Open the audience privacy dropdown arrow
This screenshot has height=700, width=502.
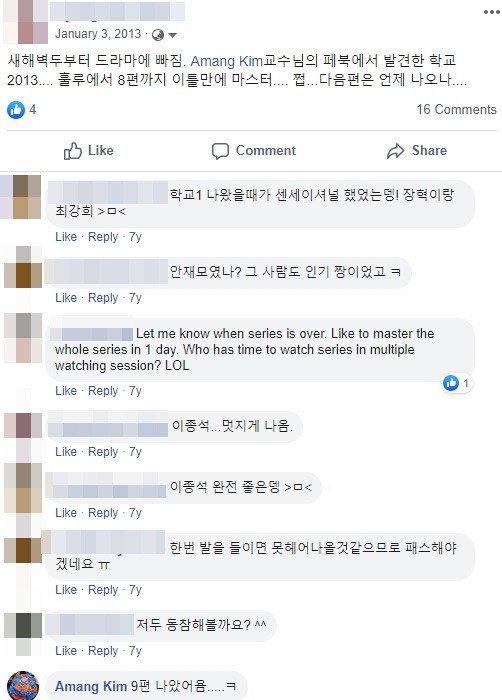172,35
